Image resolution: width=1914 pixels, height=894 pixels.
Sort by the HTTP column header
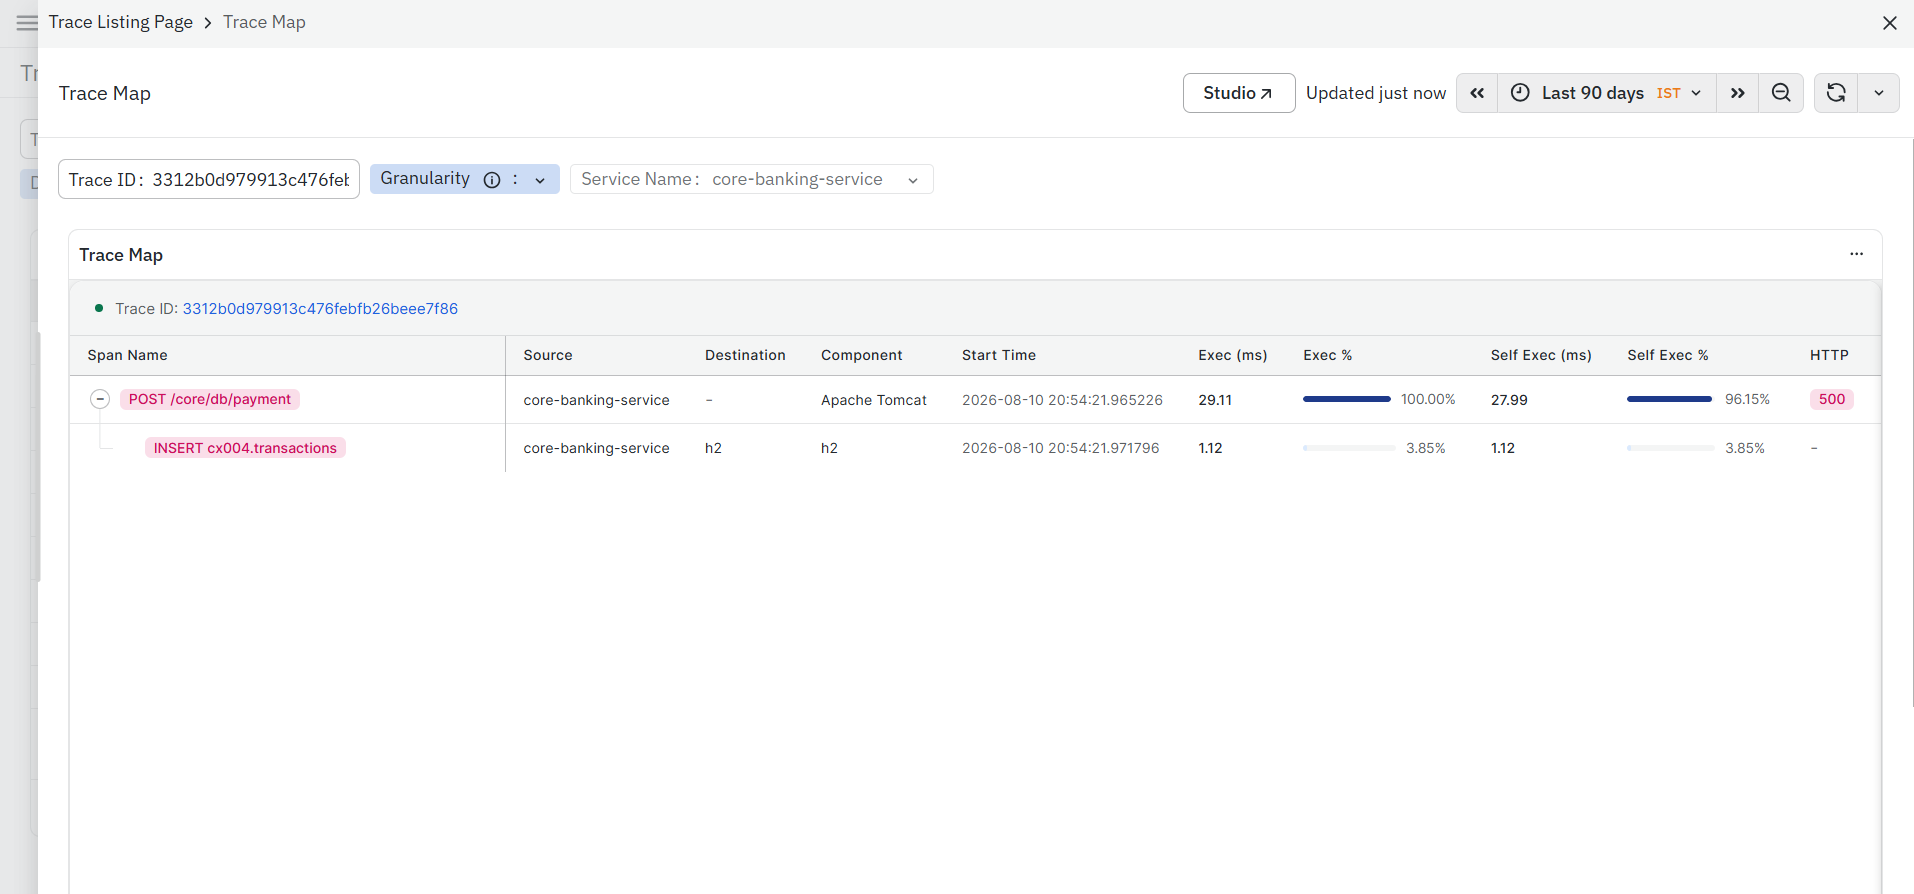(x=1829, y=355)
